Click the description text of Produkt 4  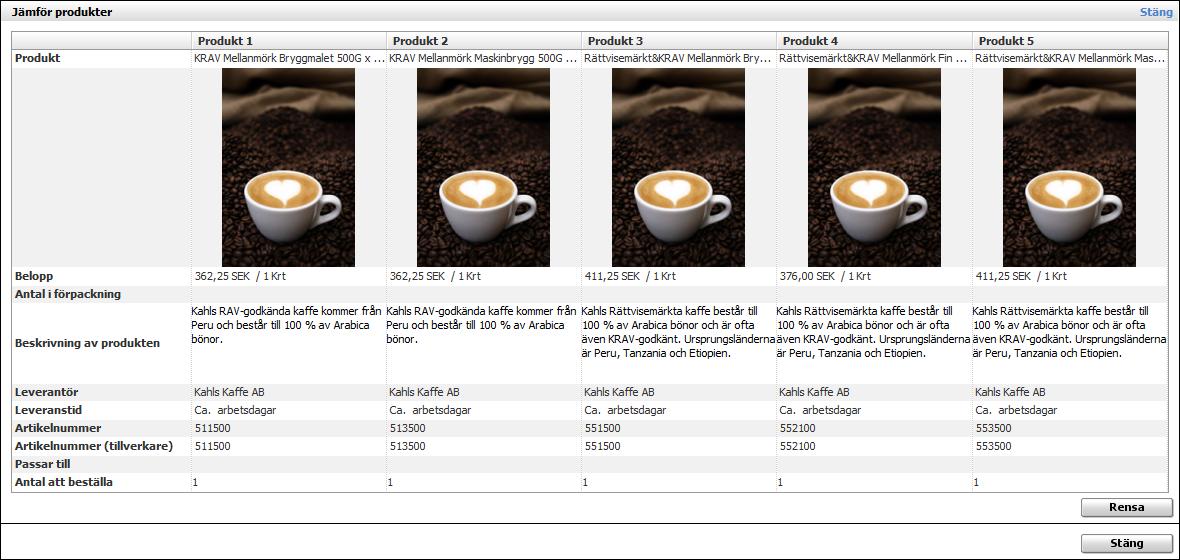(x=874, y=332)
